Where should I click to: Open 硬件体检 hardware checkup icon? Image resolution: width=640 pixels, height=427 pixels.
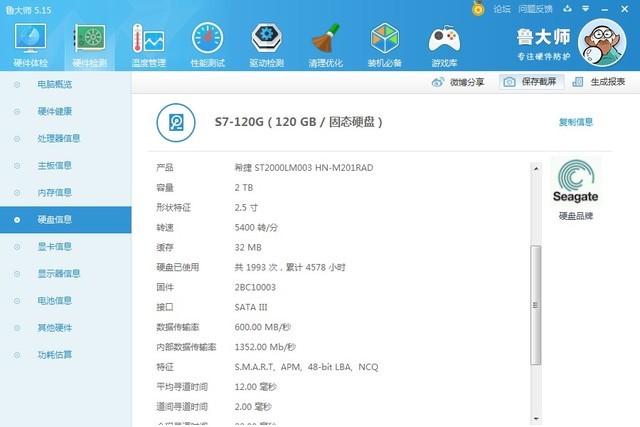30,38
